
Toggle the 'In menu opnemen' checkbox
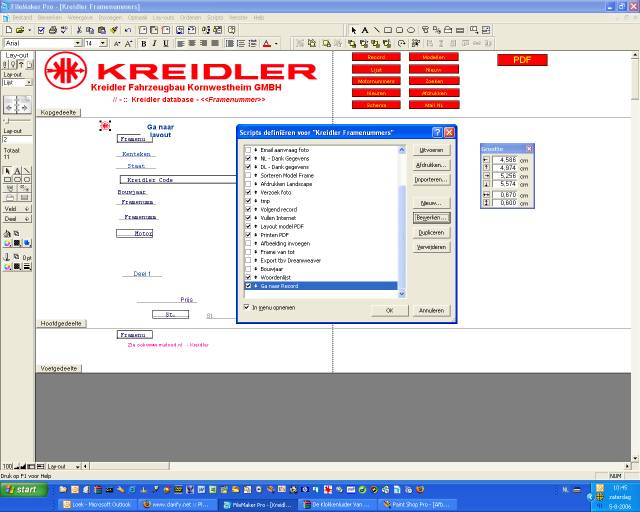(247, 307)
